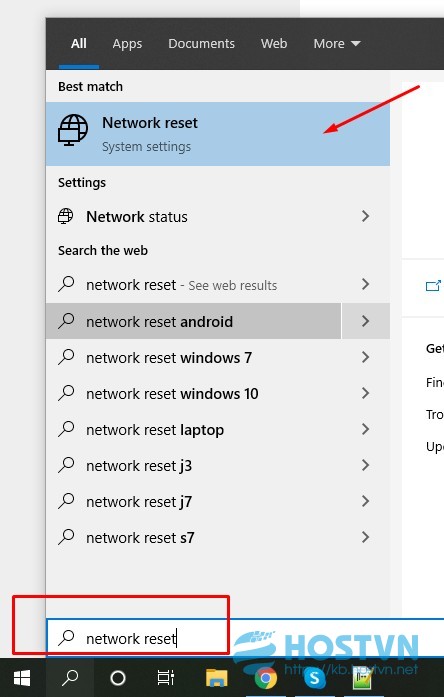Expand the More filter dropdown
444x697 pixels.
[x=336, y=44]
